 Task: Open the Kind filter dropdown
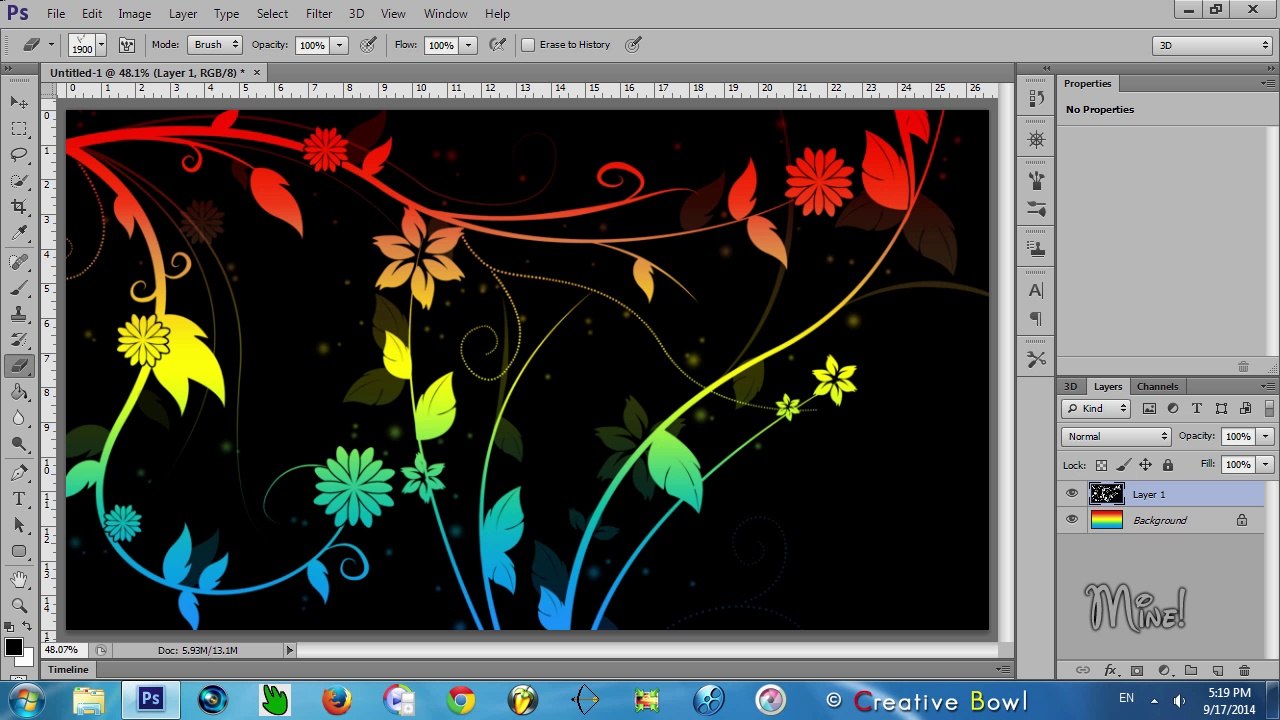click(x=1096, y=408)
